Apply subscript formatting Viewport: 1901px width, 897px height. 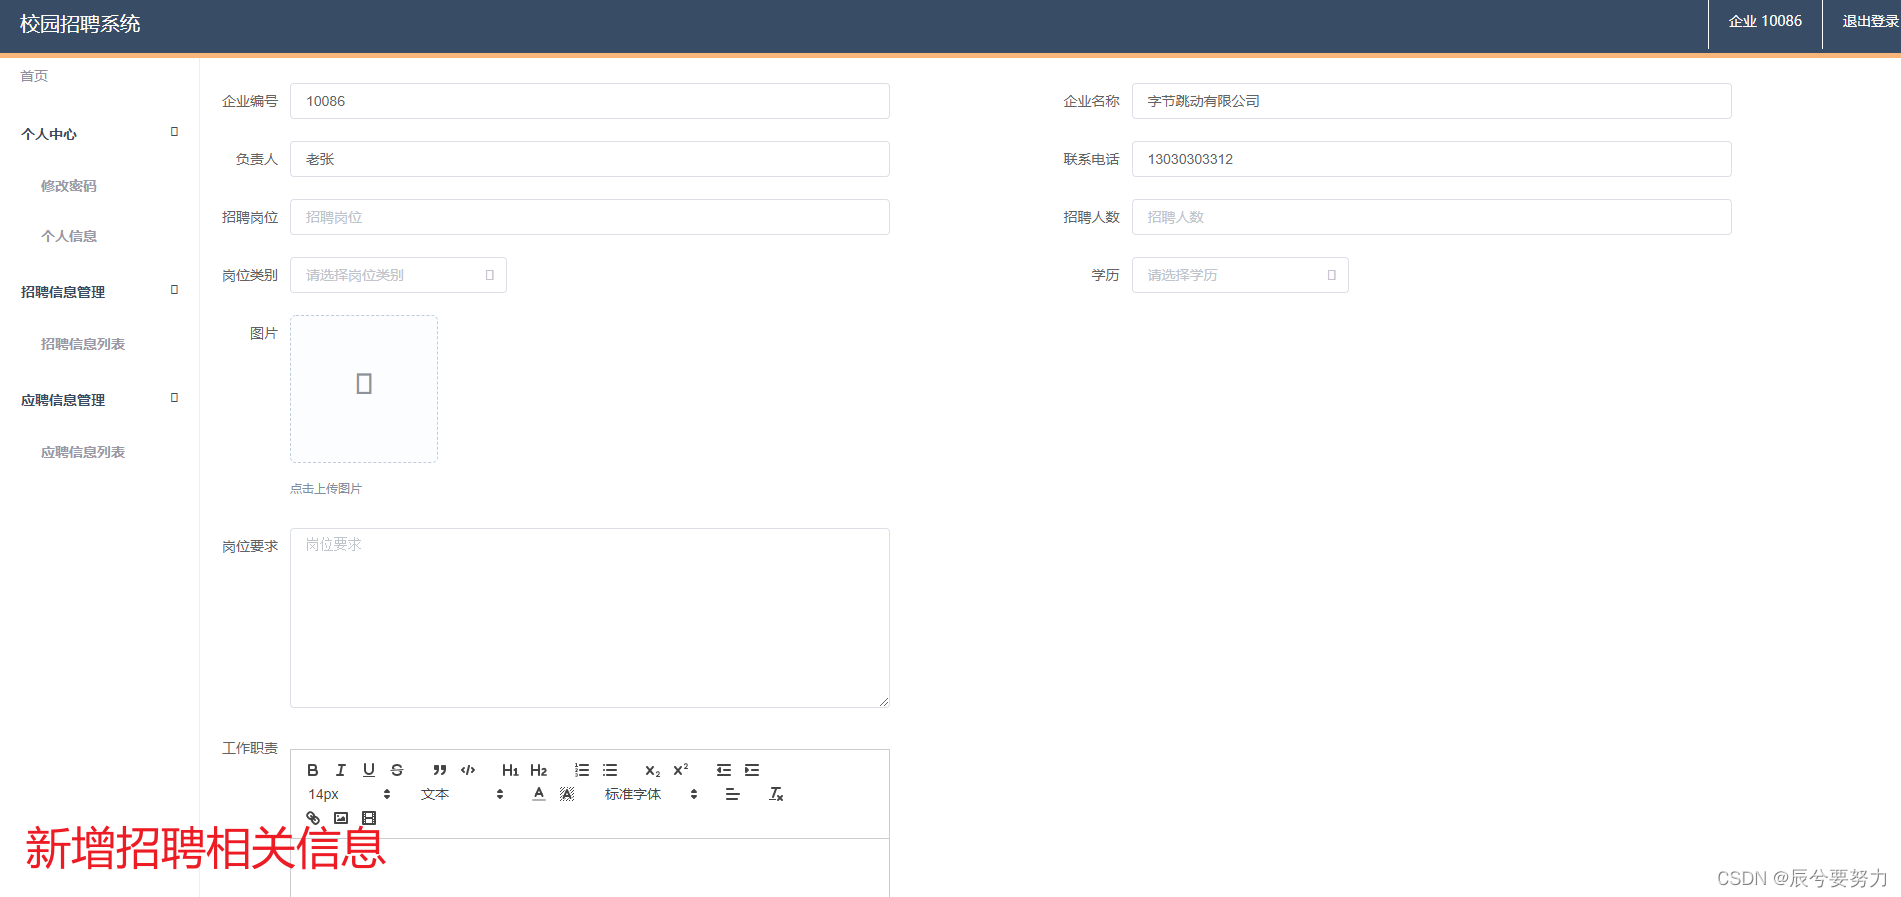coord(653,770)
